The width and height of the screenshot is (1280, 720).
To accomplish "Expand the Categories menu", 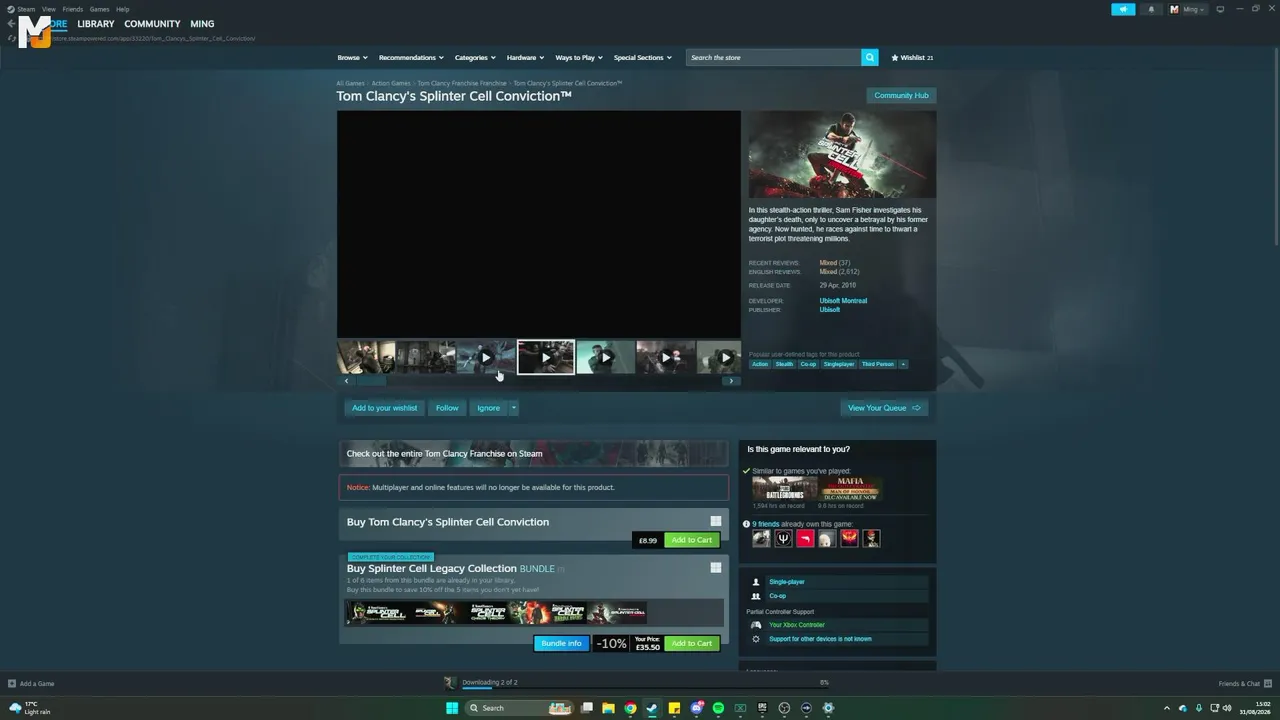I will click(475, 58).
